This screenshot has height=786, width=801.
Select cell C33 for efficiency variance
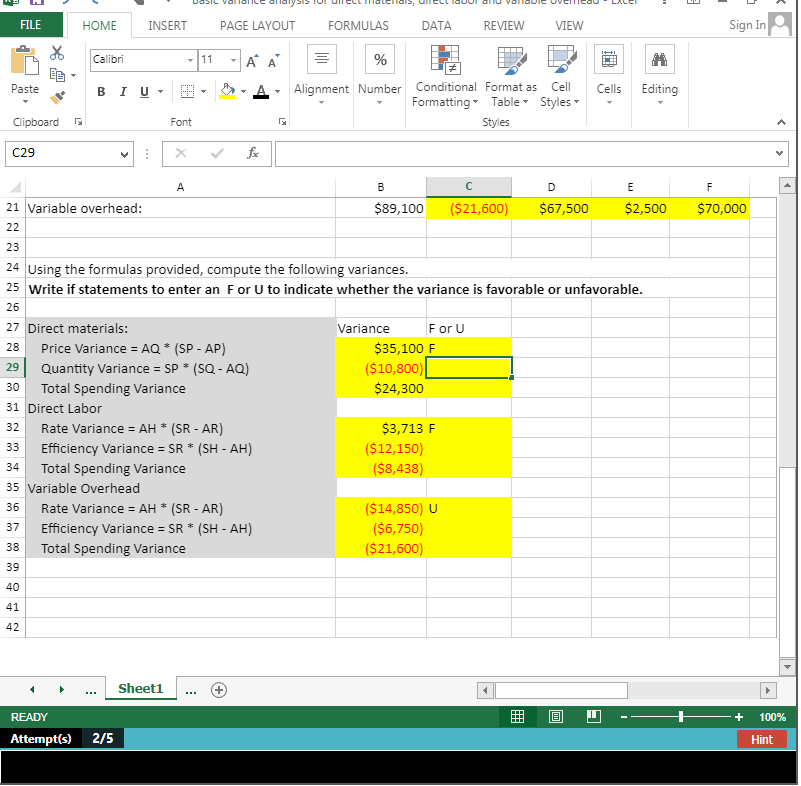[469, 448]
